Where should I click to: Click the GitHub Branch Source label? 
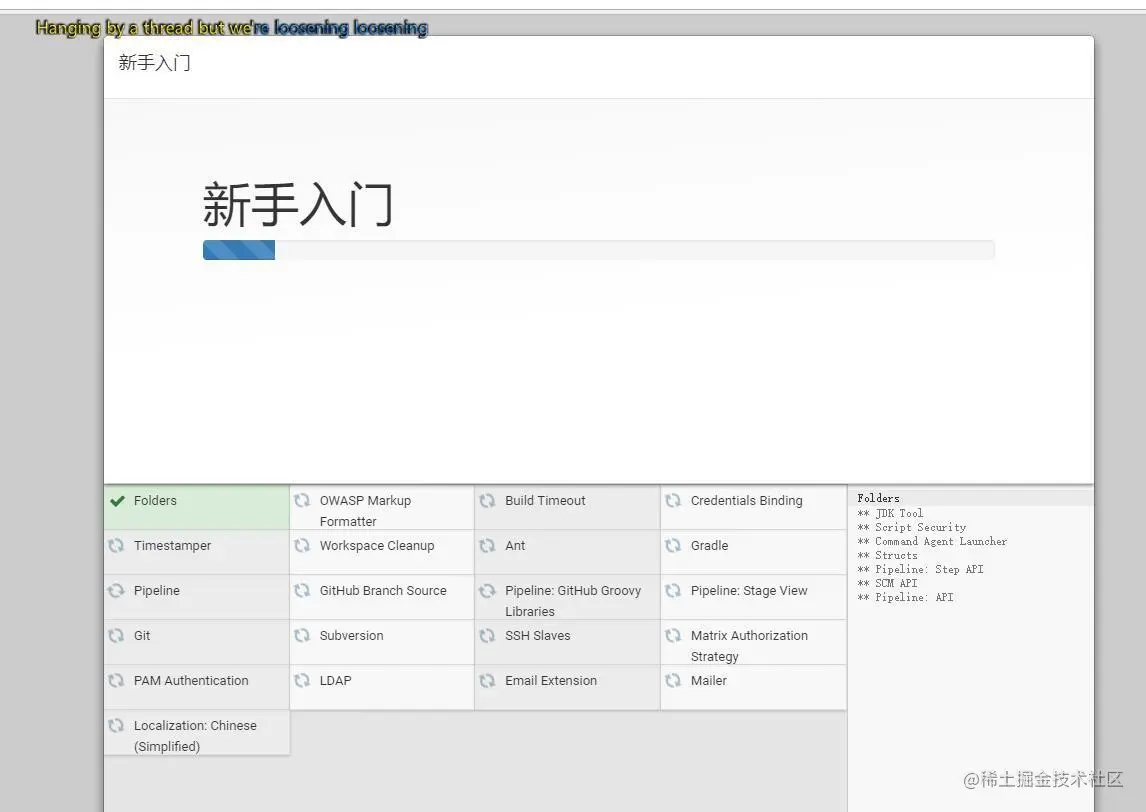383,591
